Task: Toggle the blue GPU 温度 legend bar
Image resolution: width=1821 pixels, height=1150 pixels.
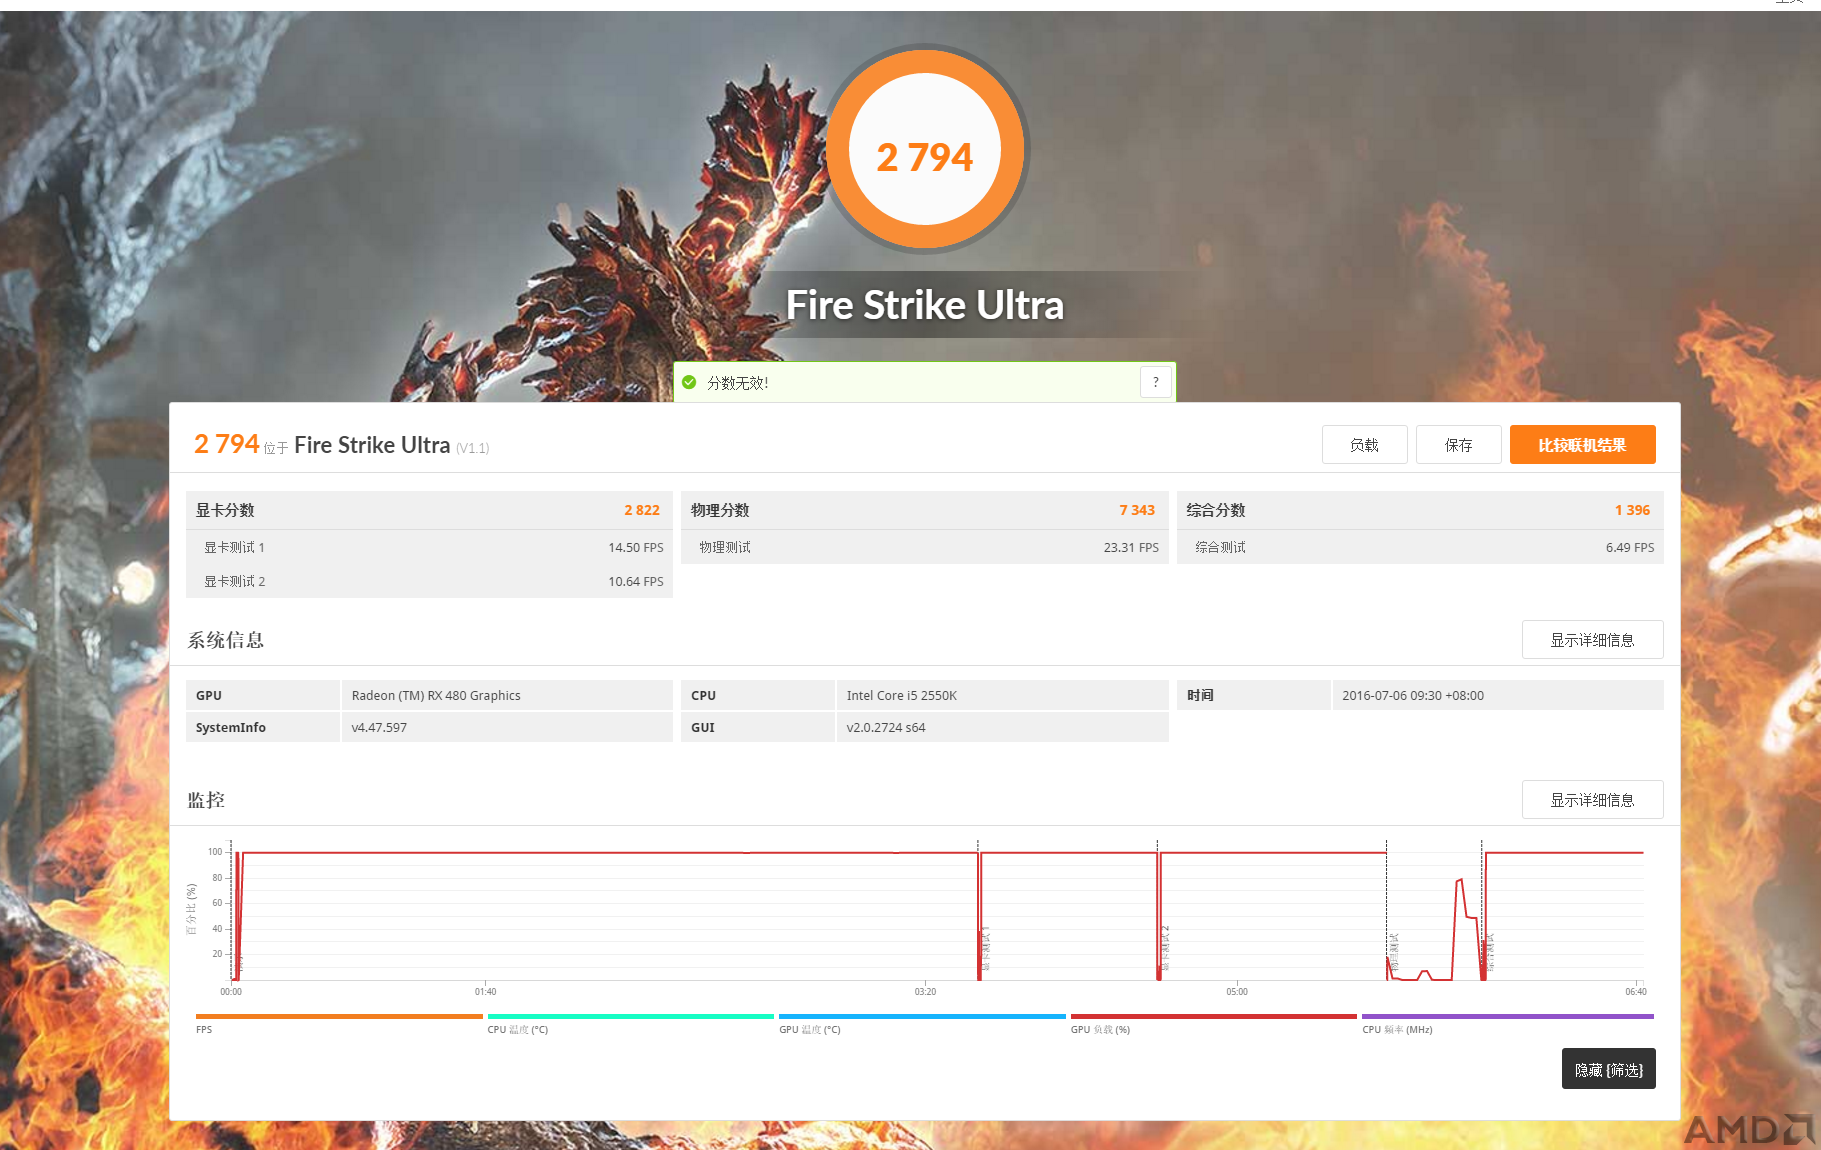Action: pyautogui.click(x=922, y=1017)
